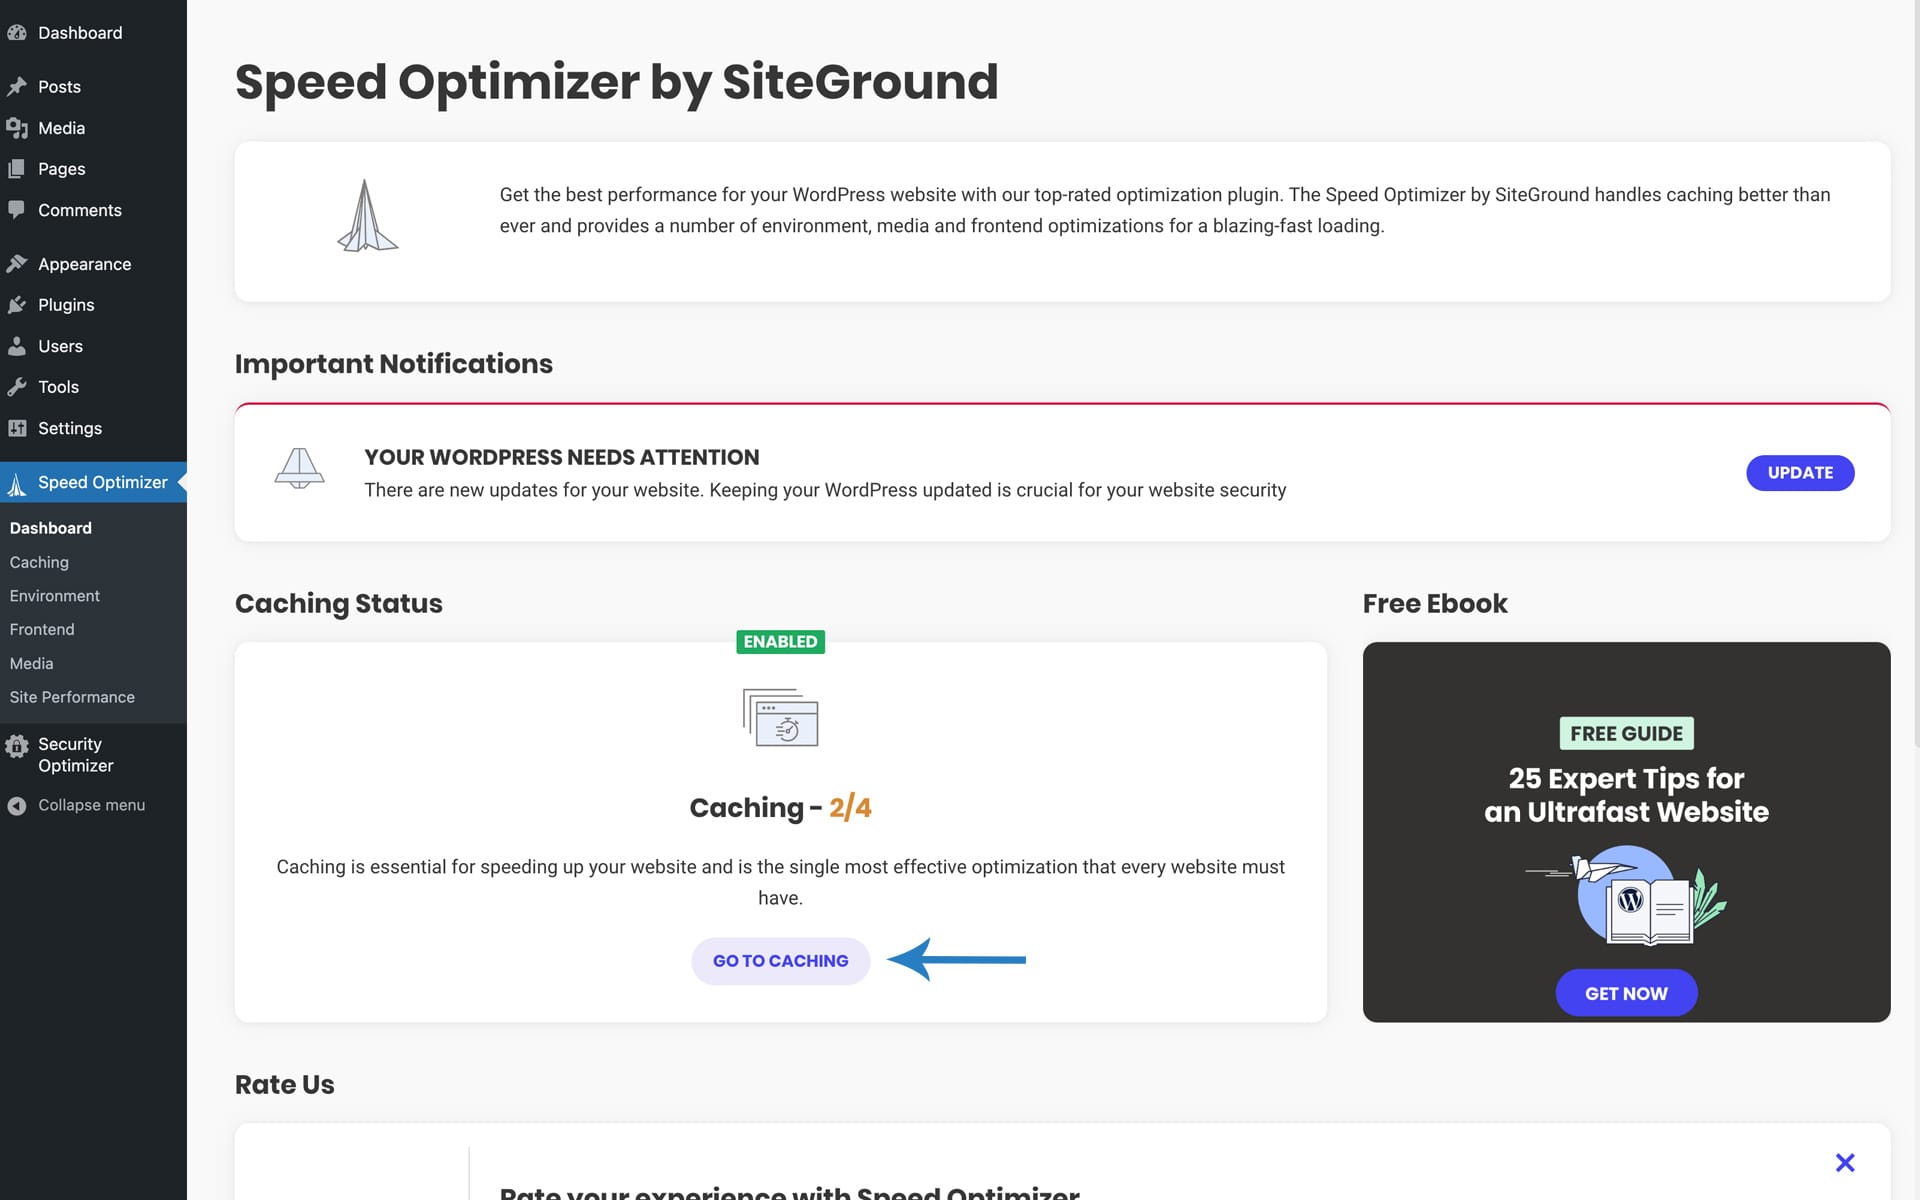Go to the Frontend settings page
The image size is (1920, 1200).
coord(42,629)
